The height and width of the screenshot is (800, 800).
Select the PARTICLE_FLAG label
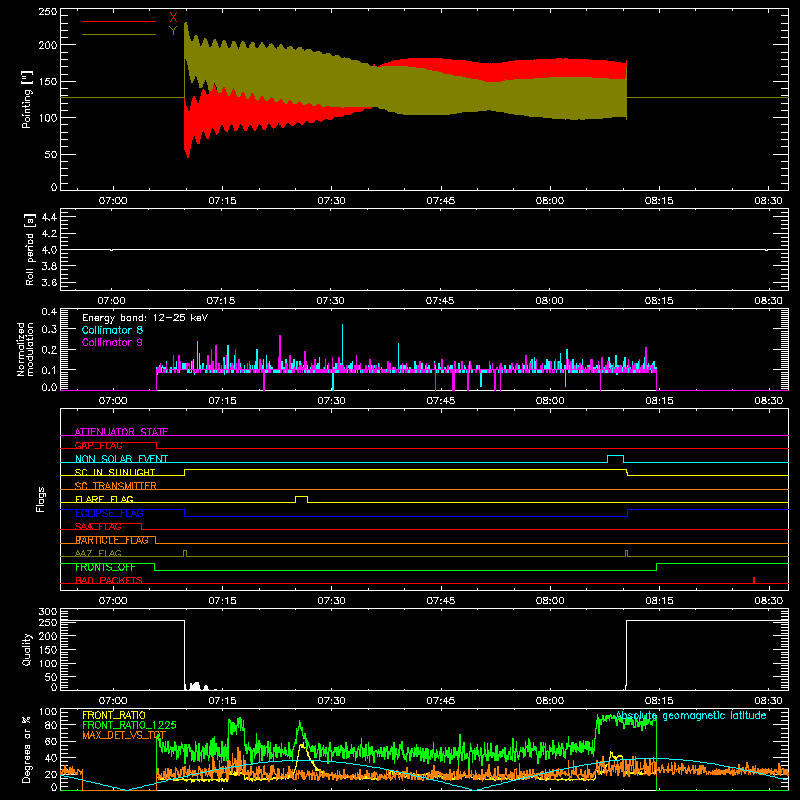pos(112,540)
